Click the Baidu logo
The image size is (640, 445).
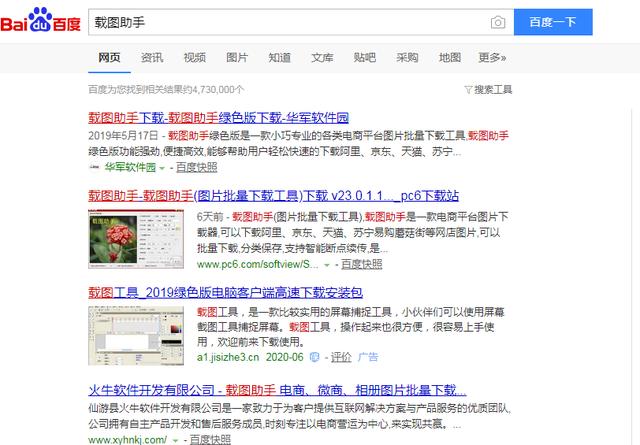[x=40, y=20]
